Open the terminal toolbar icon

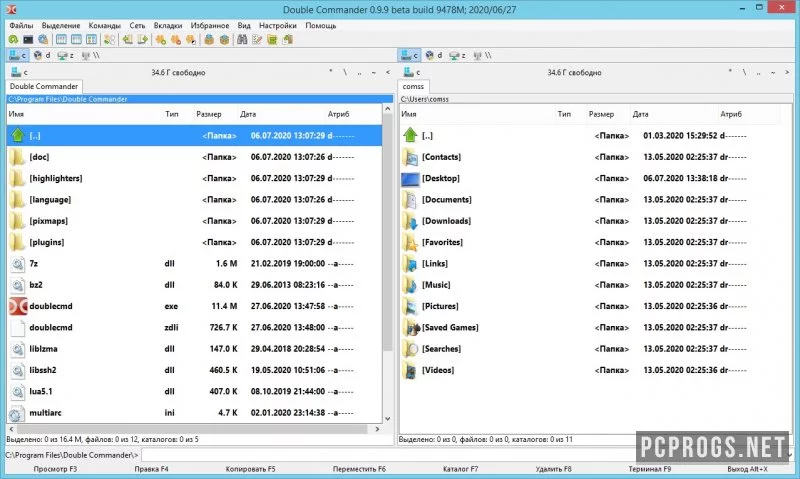point(28,40)
